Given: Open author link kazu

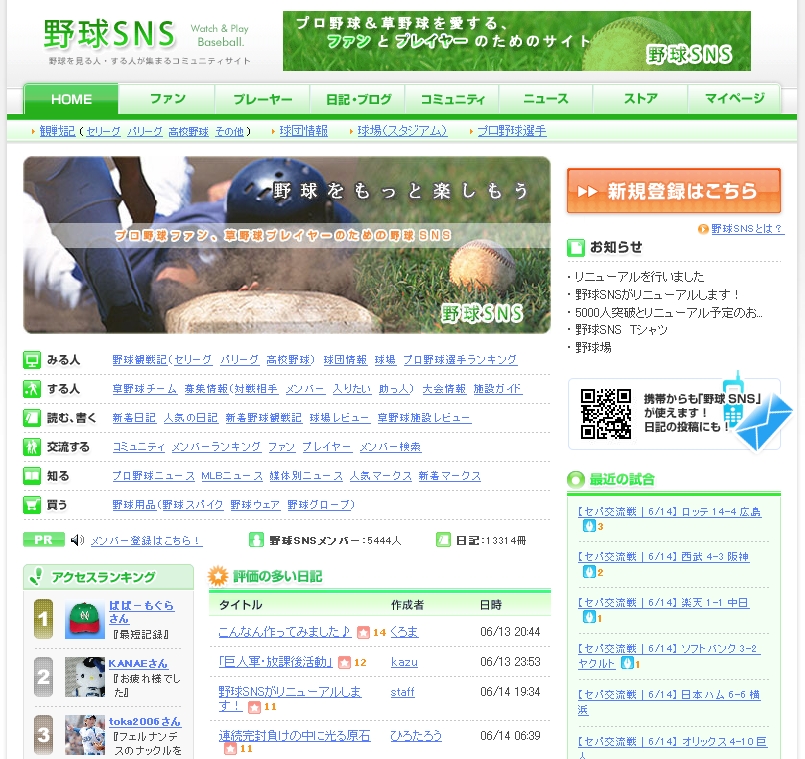Looking at the screenshot, I should [x=404, y=662].
